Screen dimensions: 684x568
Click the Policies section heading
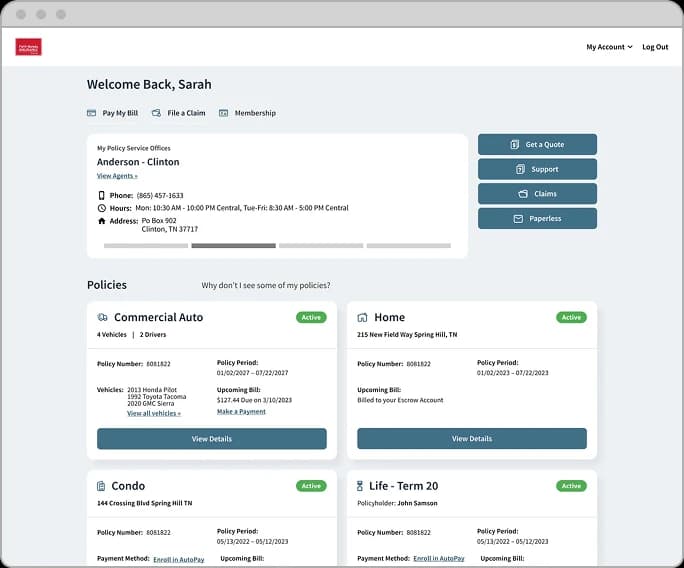107,285
